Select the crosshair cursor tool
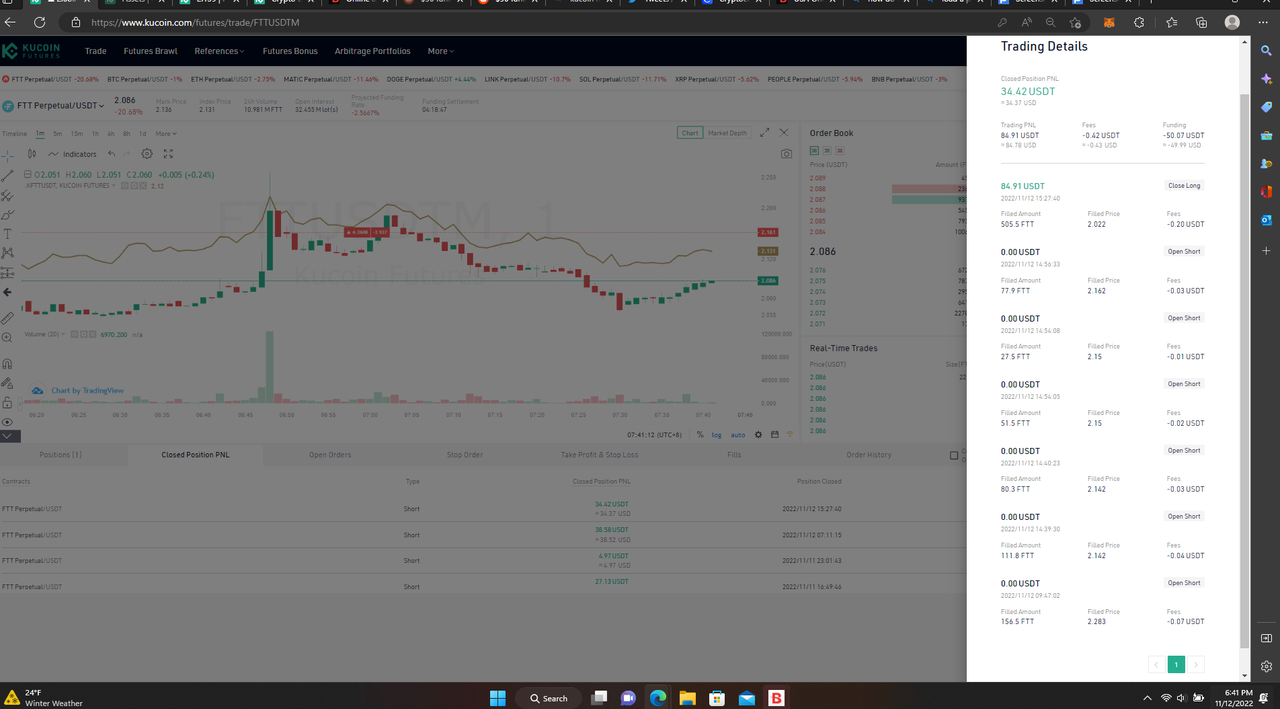The height and width of the screenshot is (709, 1280). (x=8, y=155)
